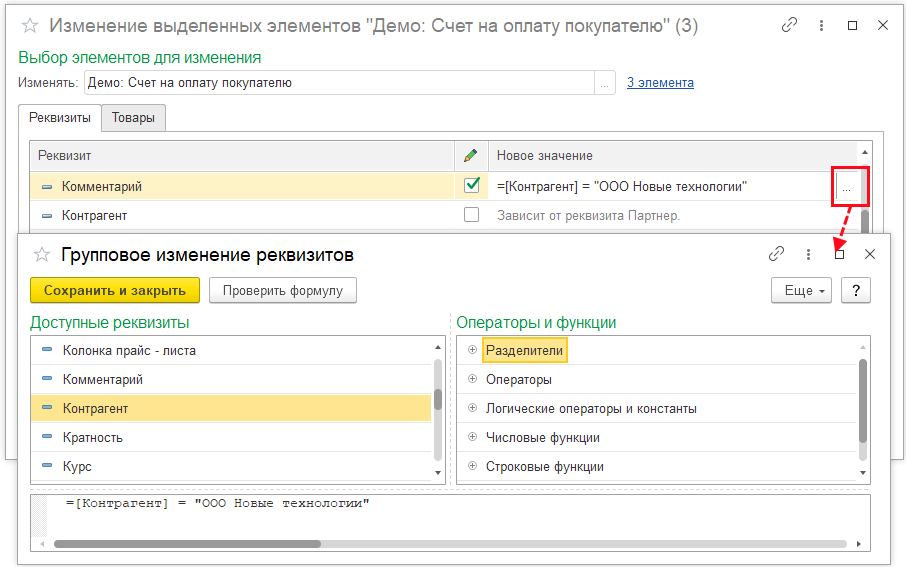906x567 pixels.
Task: Open three-dot menu of Групповое изменение реквизитов dialog
Action: (x=808, y=254)
